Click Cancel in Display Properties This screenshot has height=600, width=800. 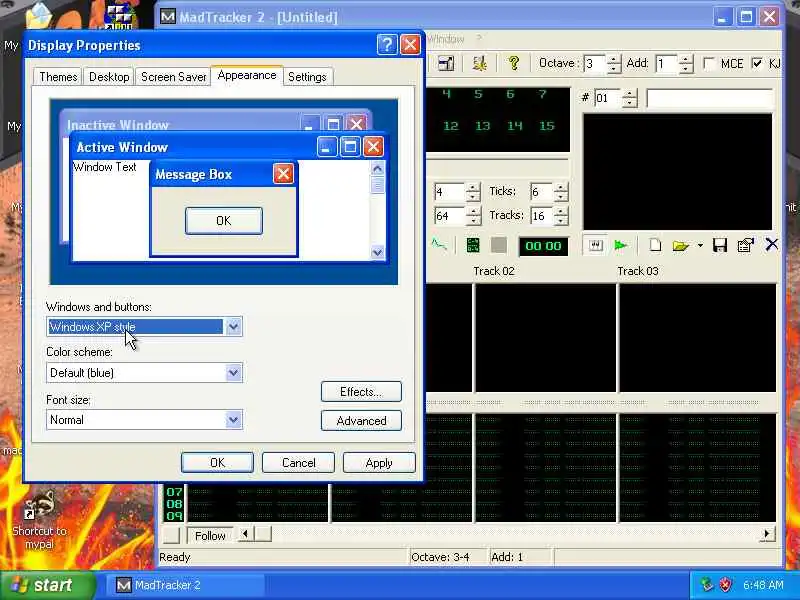click(x=298, y=463)
